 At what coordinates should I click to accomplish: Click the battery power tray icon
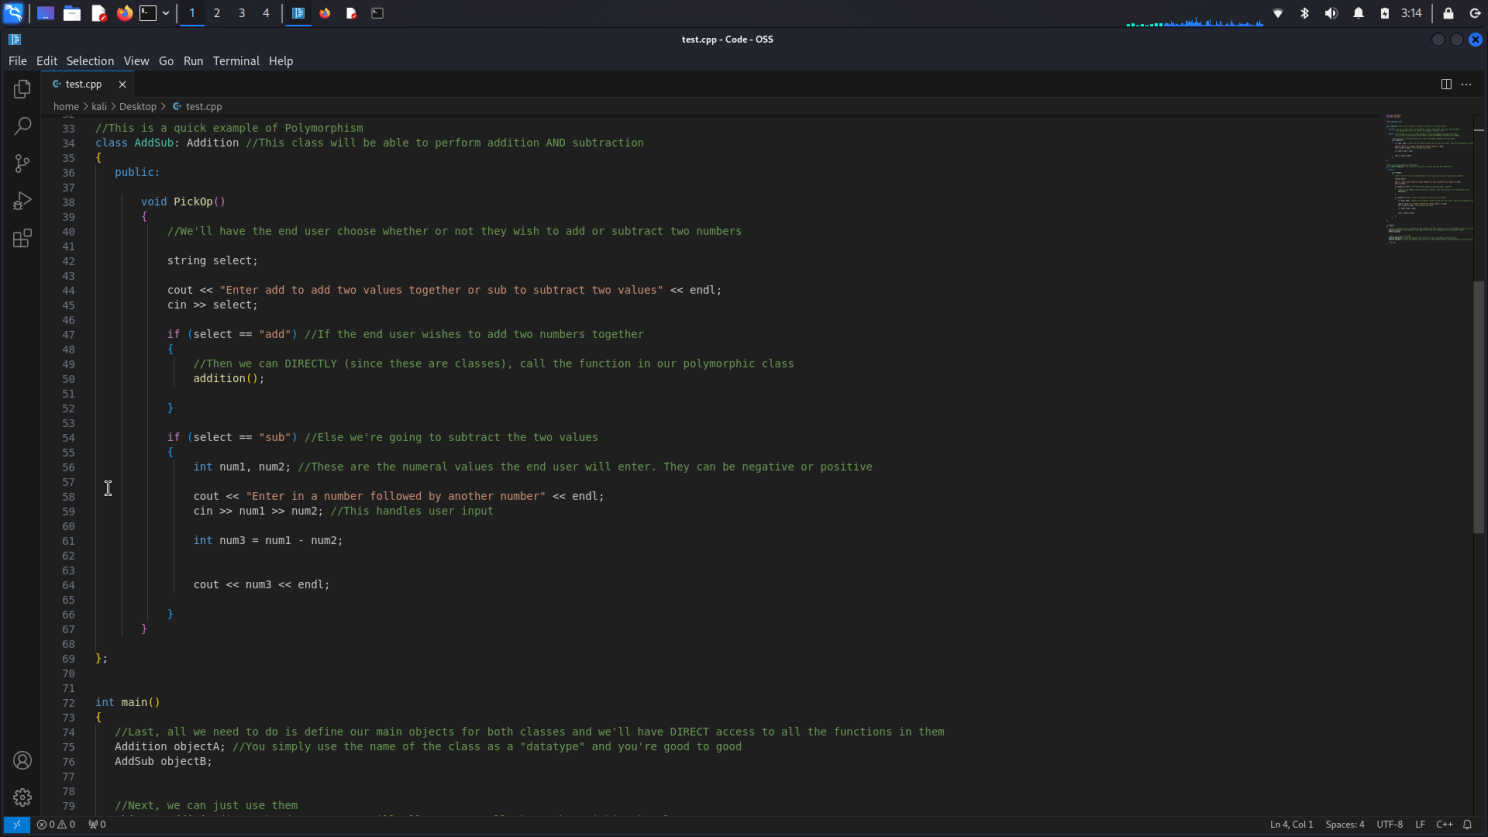[x=1385, y=13]
